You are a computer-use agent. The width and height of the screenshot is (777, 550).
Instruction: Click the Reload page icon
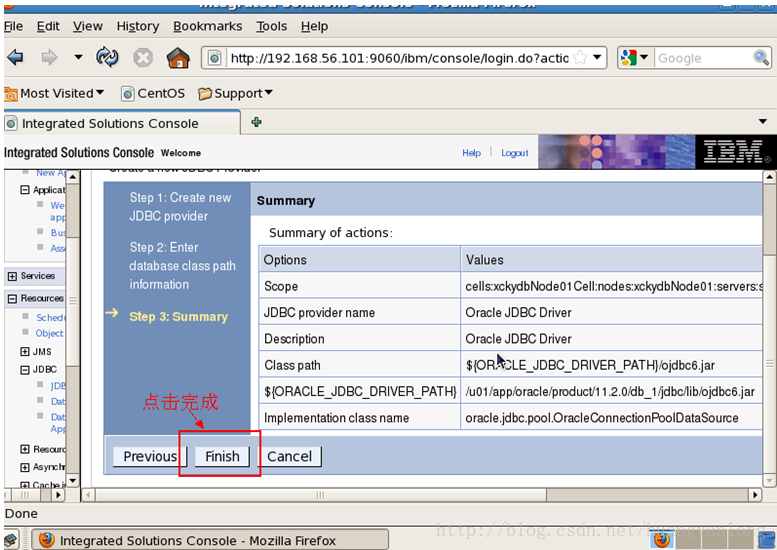pyautogui.click(x=107, y=57)
